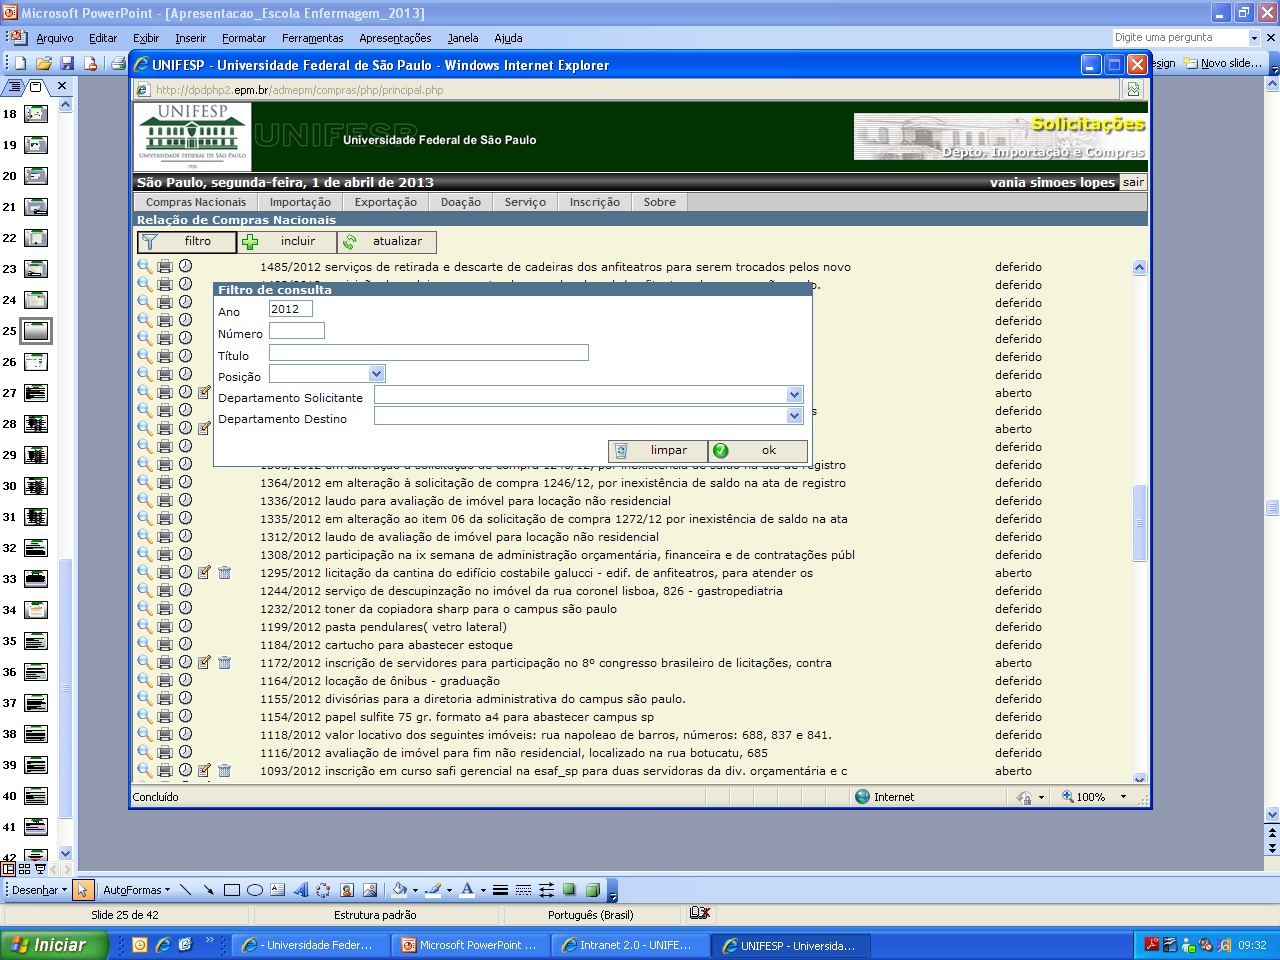Open line color dropdown arrow
The height and width of the screenshot is (960, 1280).
(x=449, y=890)
